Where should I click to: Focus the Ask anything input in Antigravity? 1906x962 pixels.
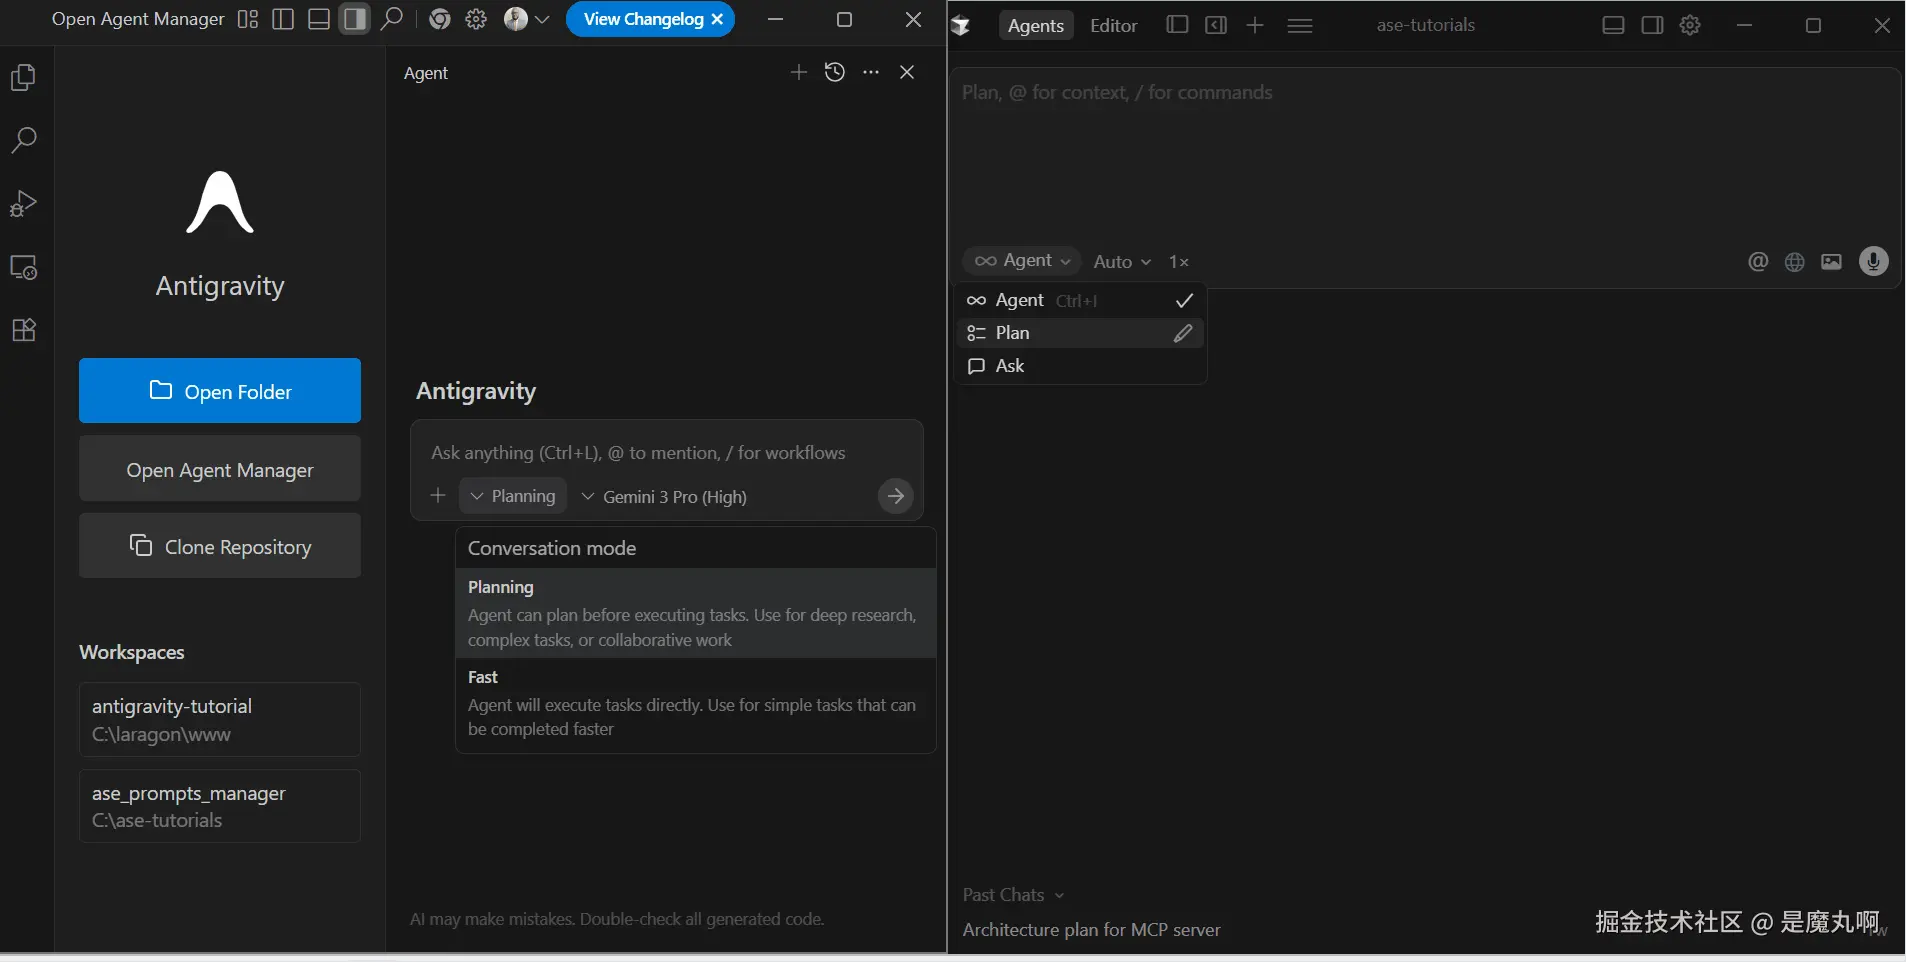666,453
